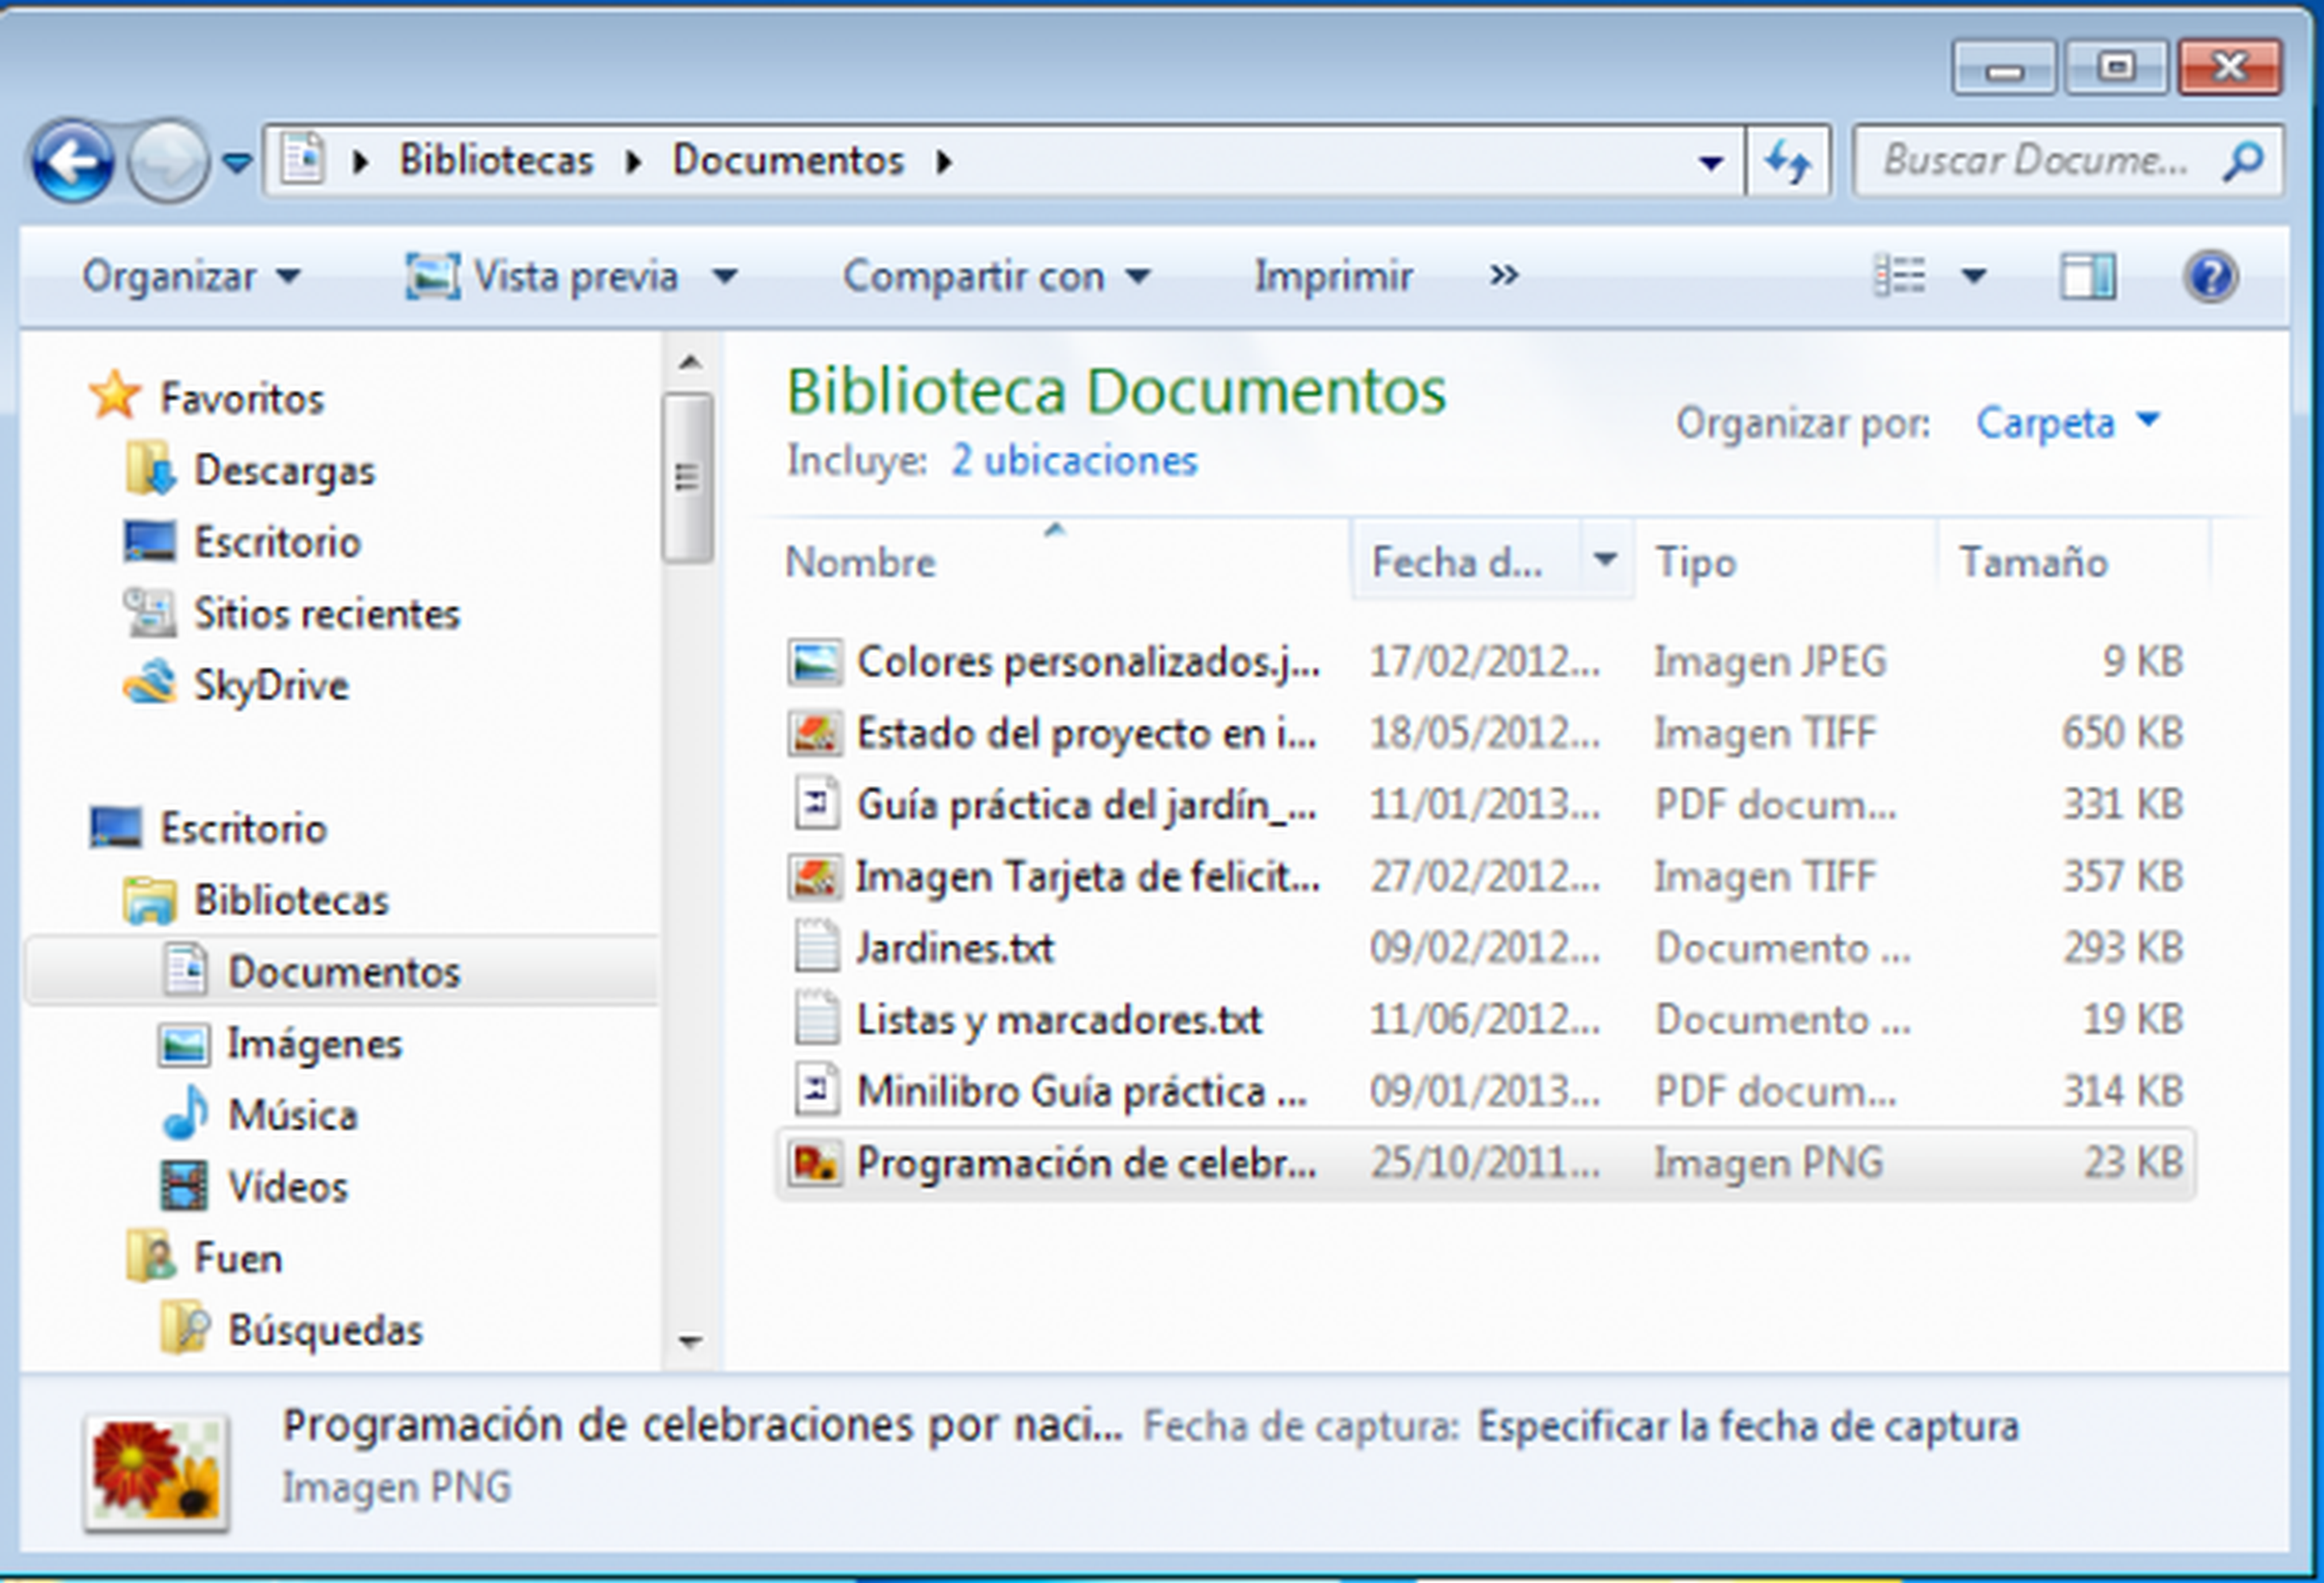The image size is (2324, 1583).
Task: Toggle the preview pane icon
Action: click(2087, 276)
